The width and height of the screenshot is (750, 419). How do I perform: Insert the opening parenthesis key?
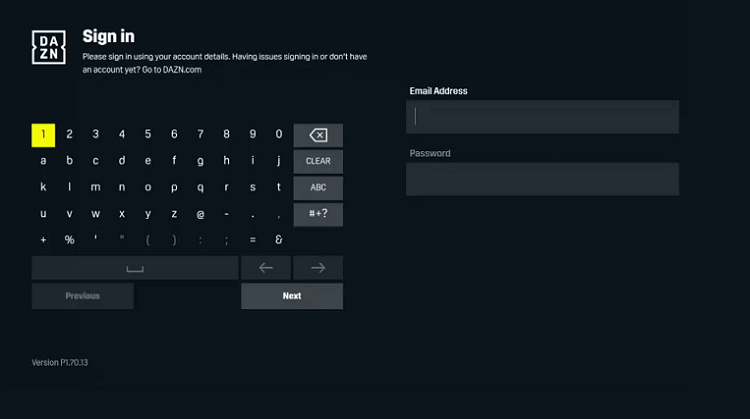(148, 240)
